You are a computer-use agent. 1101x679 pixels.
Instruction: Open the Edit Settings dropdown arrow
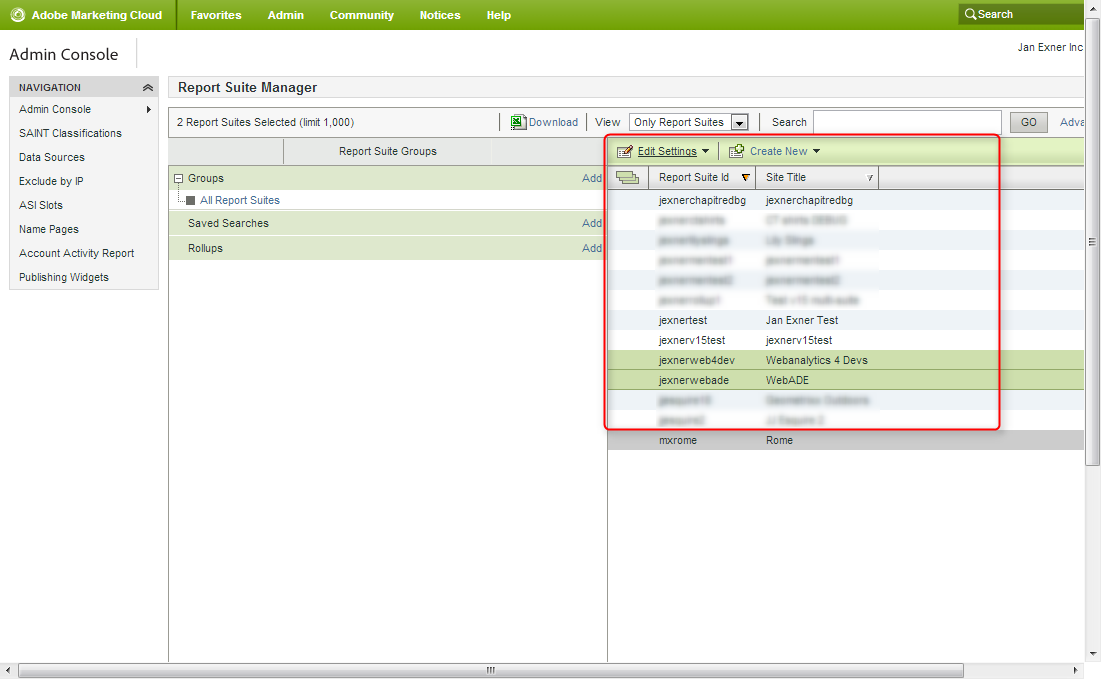coord(705,152)
